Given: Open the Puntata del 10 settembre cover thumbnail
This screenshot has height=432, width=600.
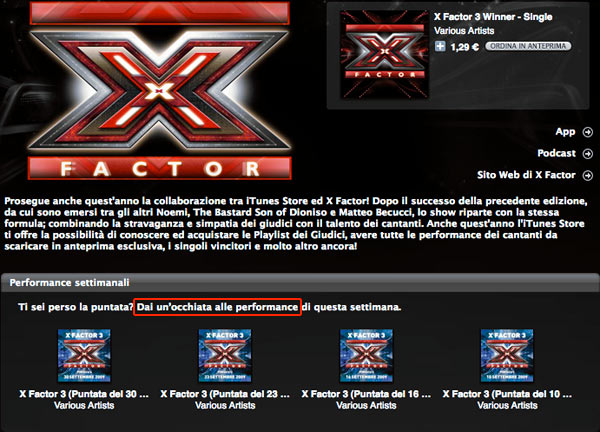Looking at the screenshot, I should (x=507, y=355).
